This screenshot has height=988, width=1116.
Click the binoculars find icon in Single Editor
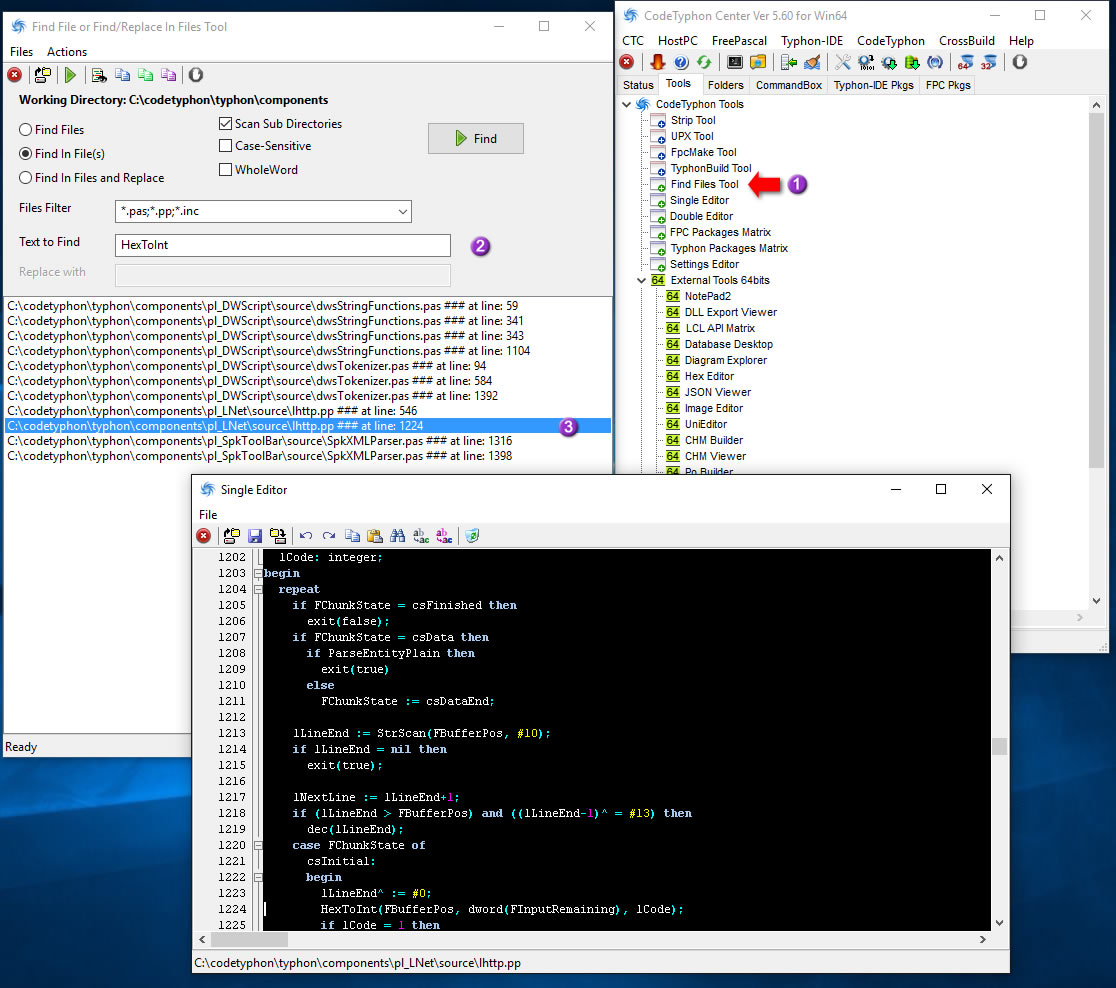point(397,536)
